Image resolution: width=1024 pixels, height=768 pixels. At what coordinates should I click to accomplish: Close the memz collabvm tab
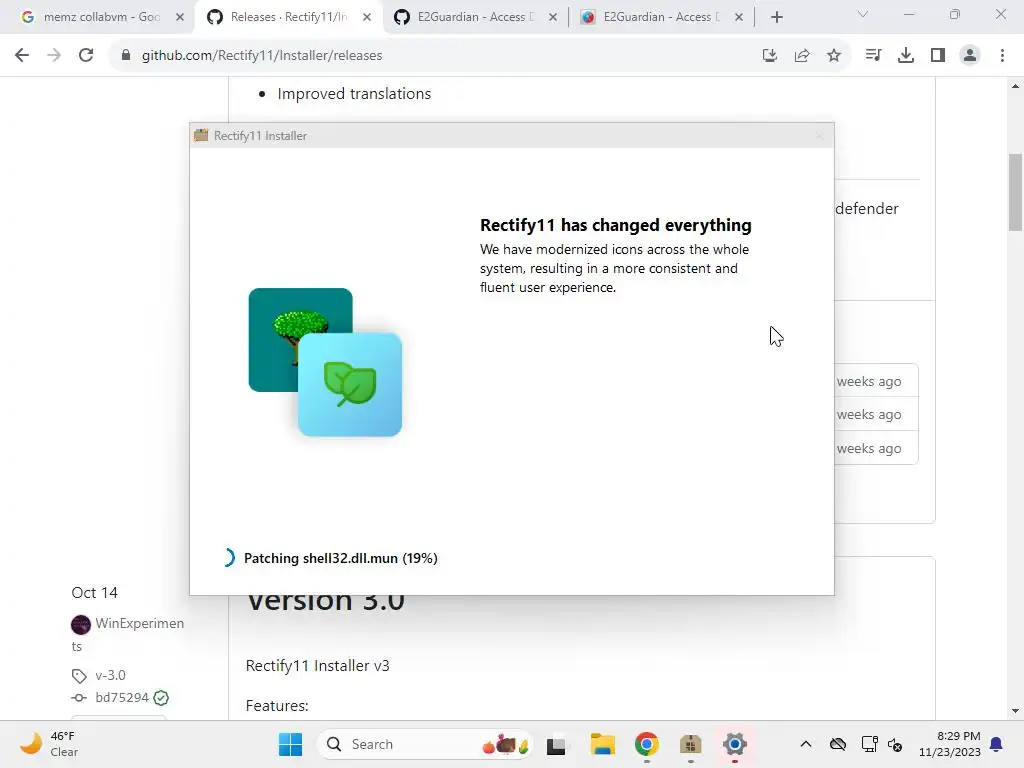[x=180, y=18]
